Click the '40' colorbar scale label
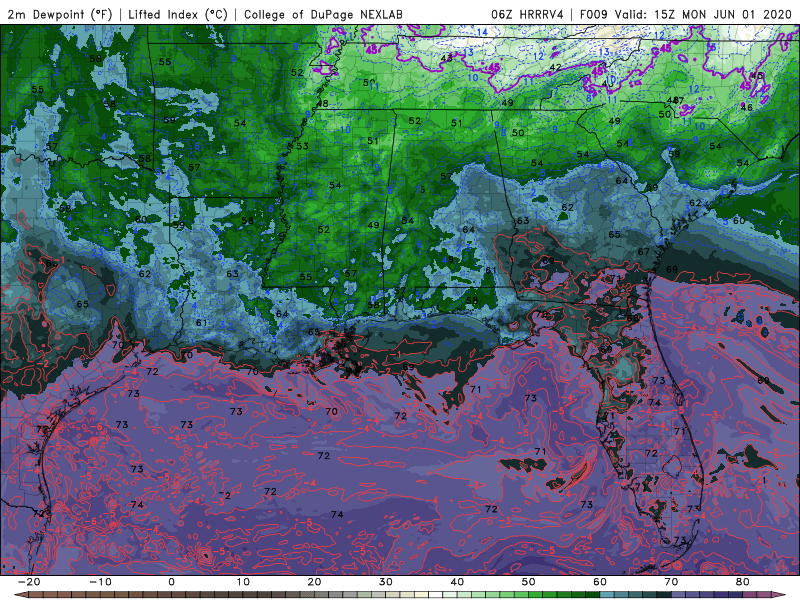Image resolution: width=800 pixels, height=600 pixels. point(457,582)
